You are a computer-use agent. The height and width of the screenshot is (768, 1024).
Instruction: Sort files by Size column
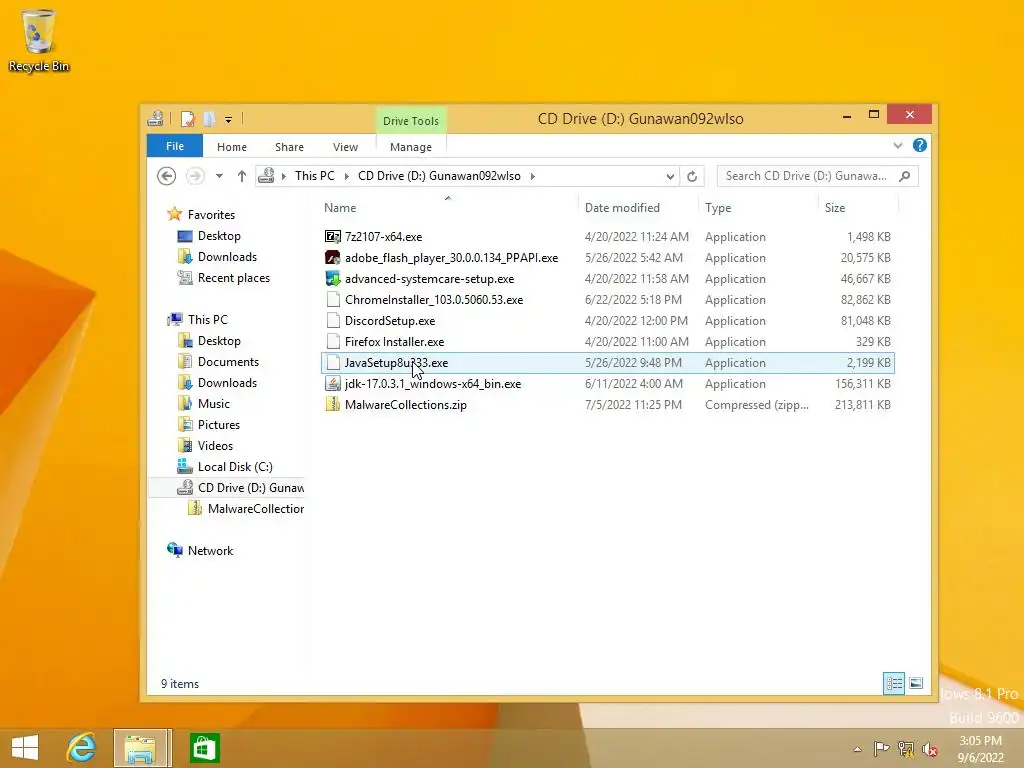click(x=835, y=208)
